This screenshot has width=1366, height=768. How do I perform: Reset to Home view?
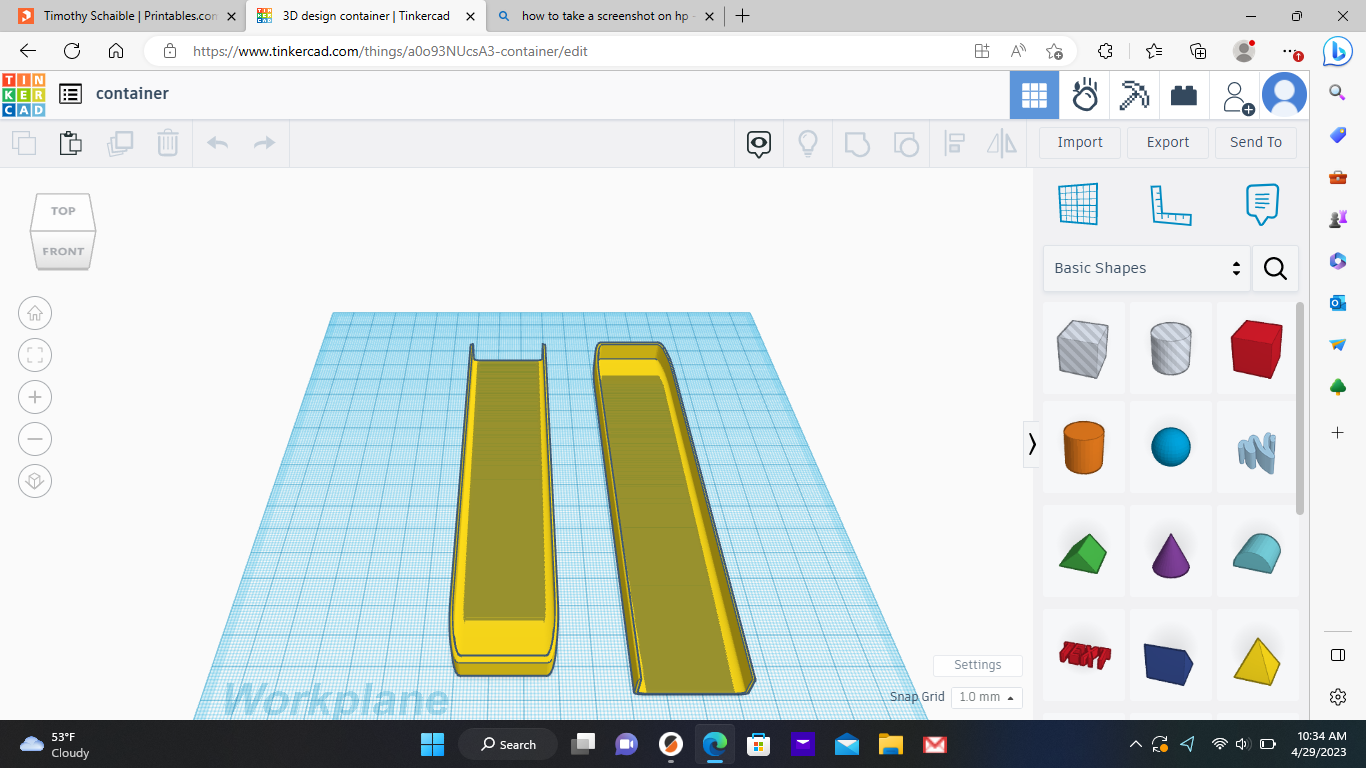click(35, 313)
